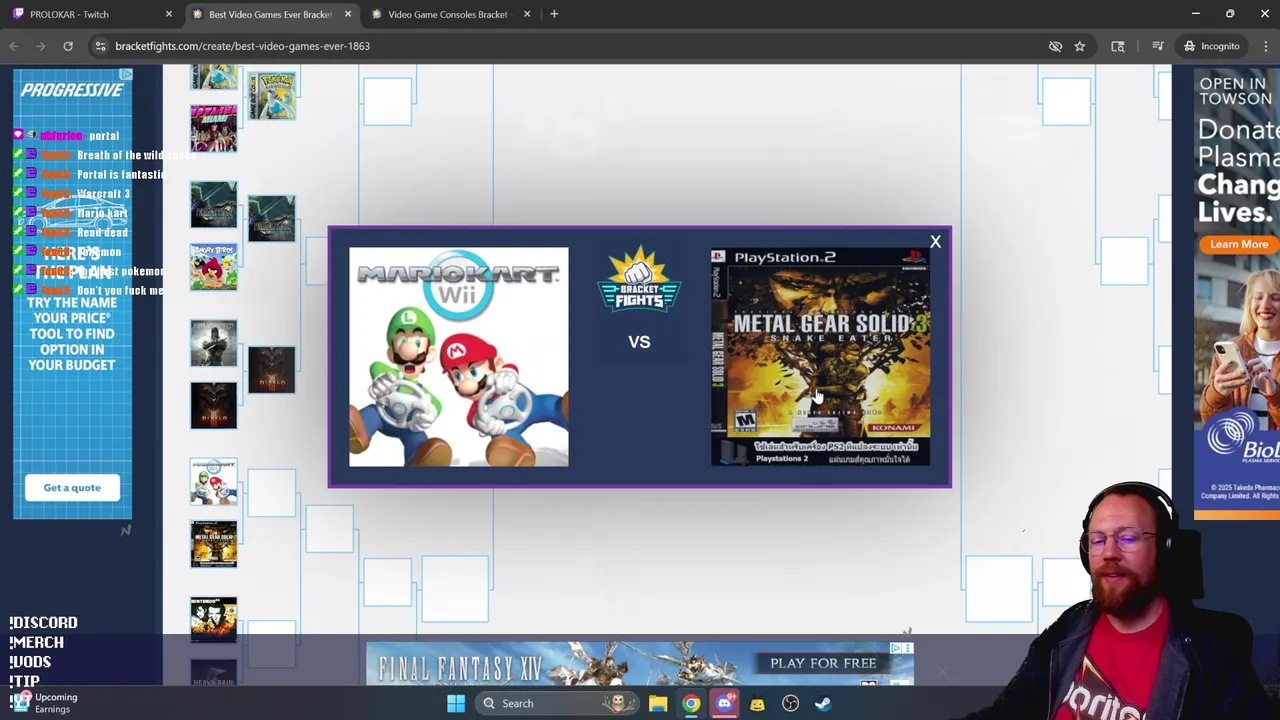This screenshot has width=1280, height=720.
Task: Close the PROLOKAR - Twitch tab
Action: point(168,14)
